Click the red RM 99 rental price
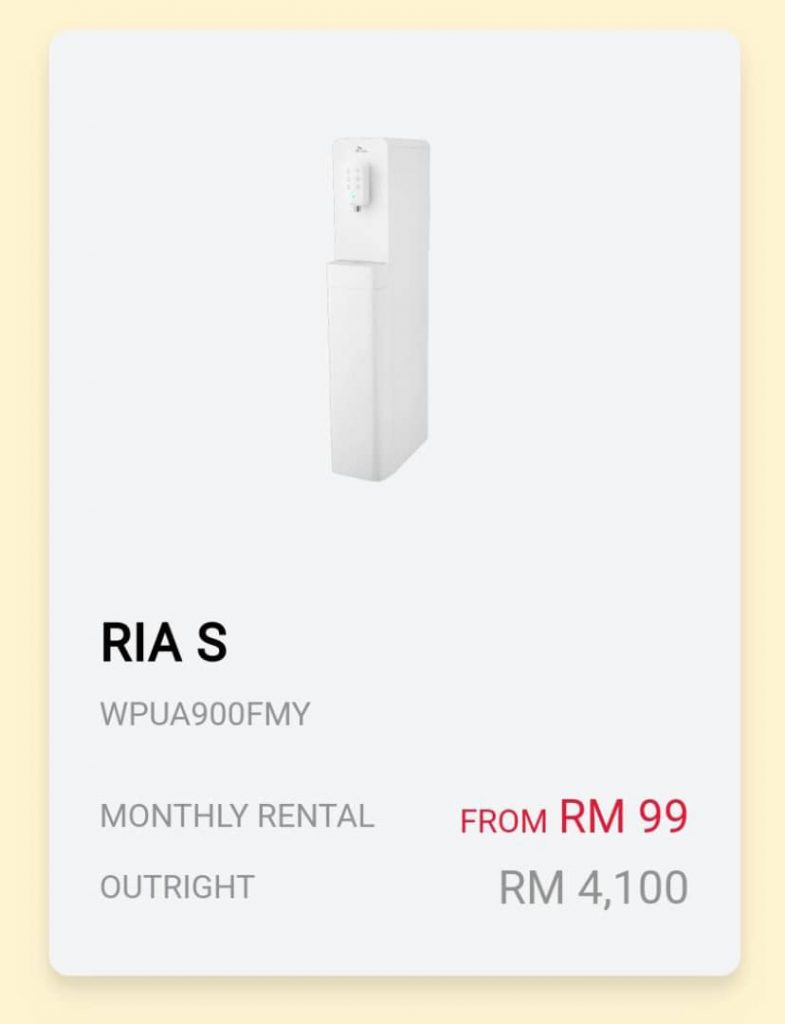 [x=624, y=816]
